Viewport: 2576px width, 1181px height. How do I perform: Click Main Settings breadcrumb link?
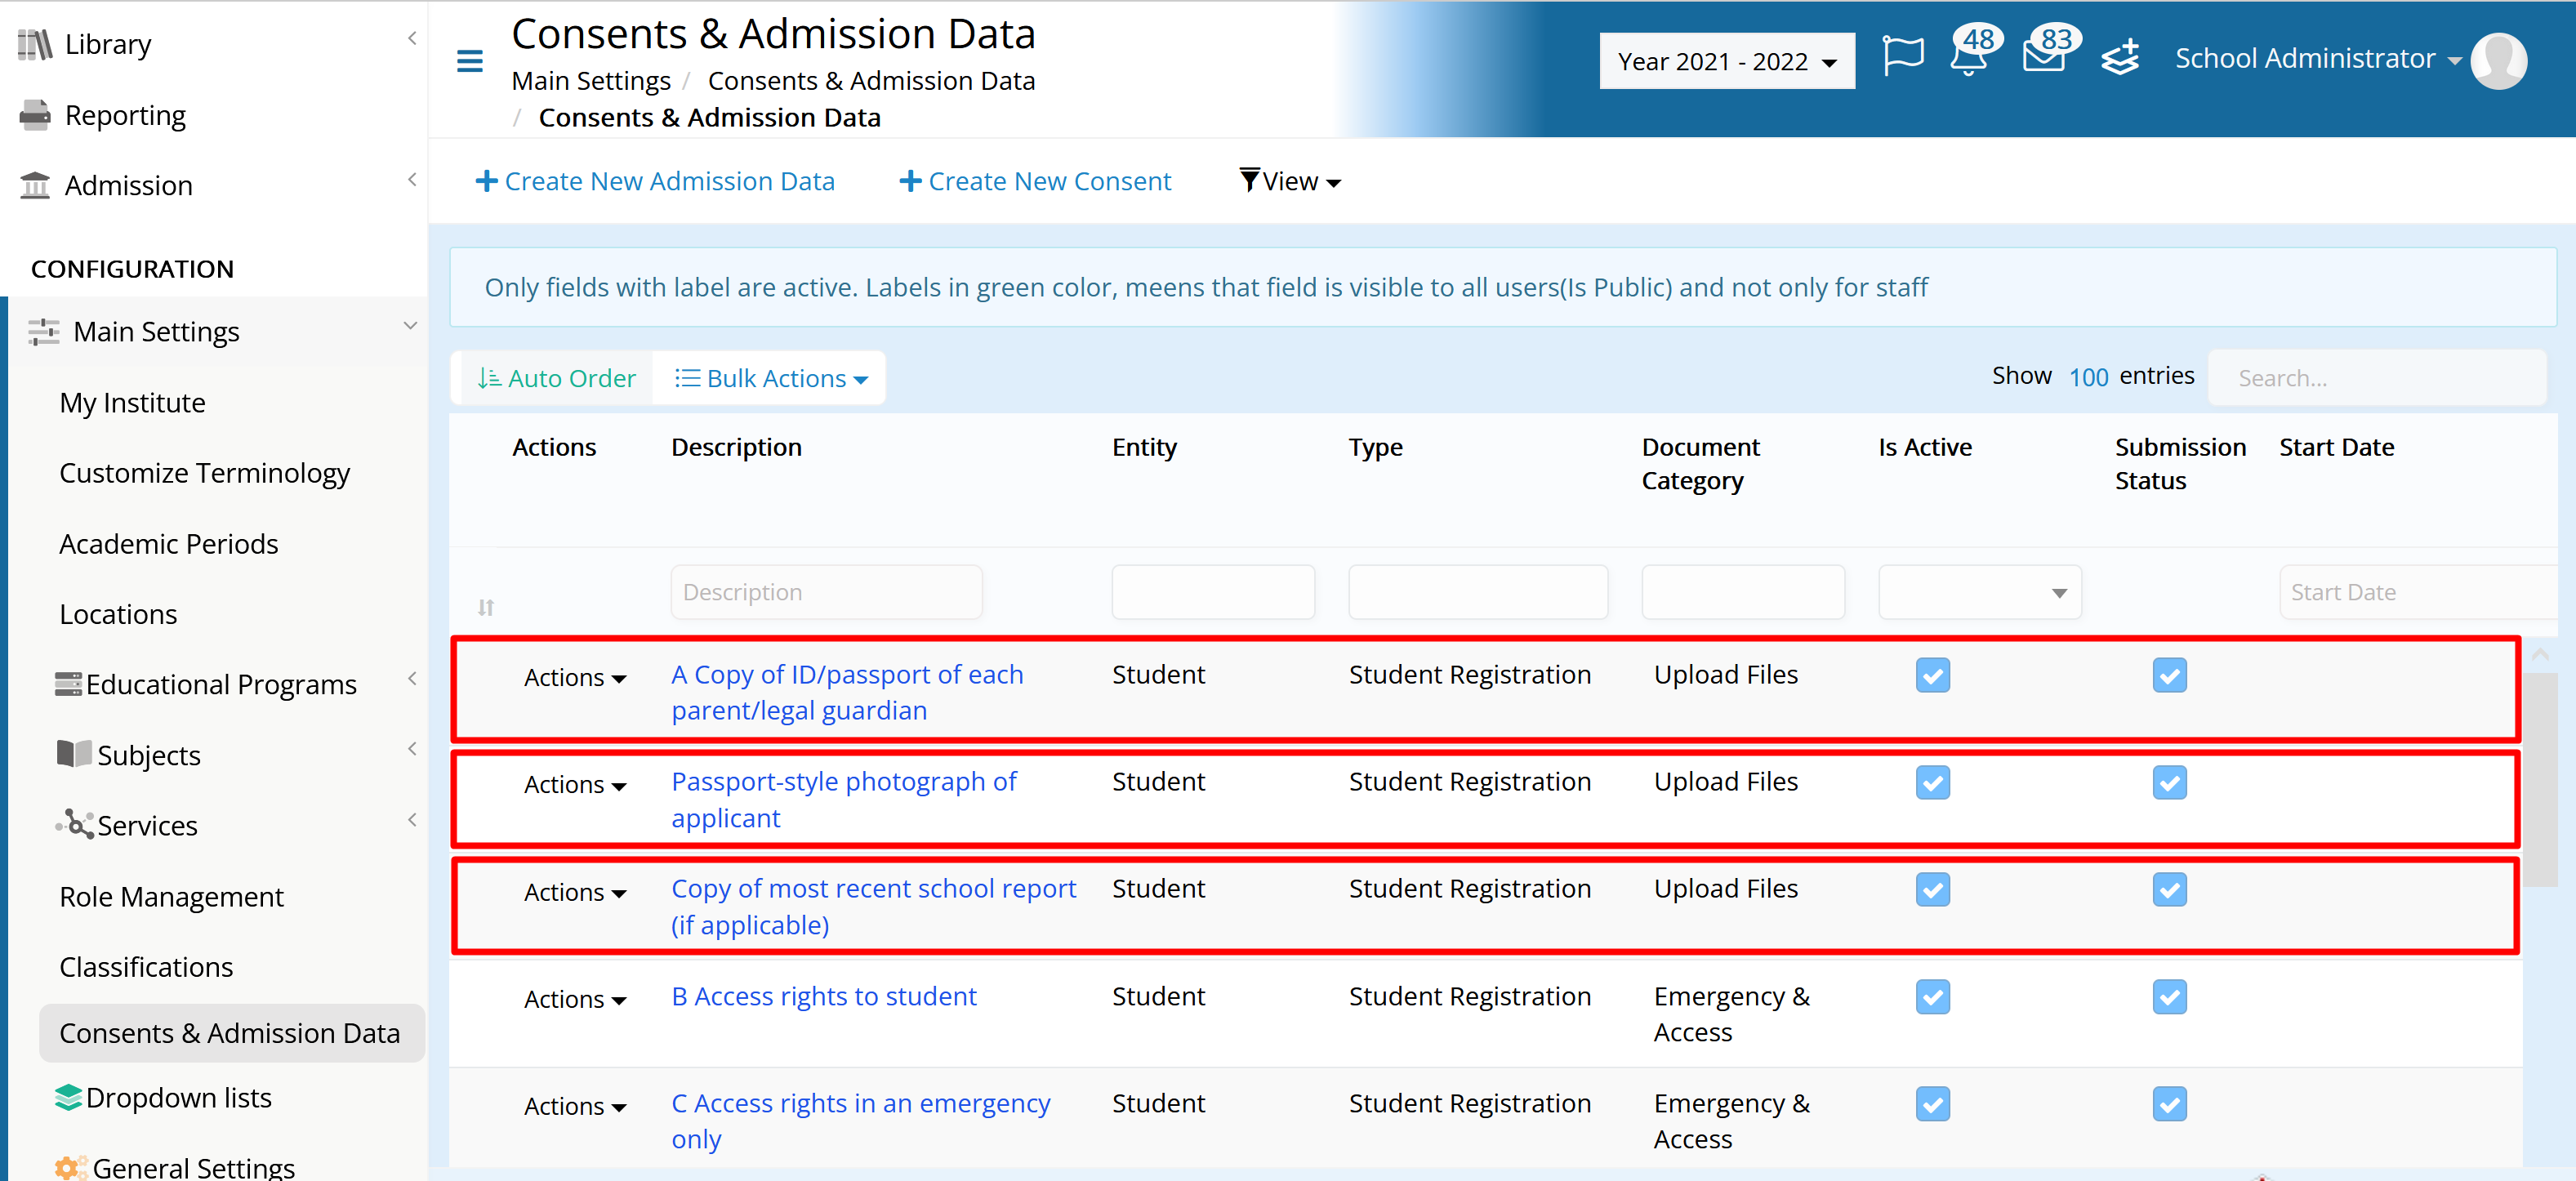pyautogui.click(x=591, y=80)
